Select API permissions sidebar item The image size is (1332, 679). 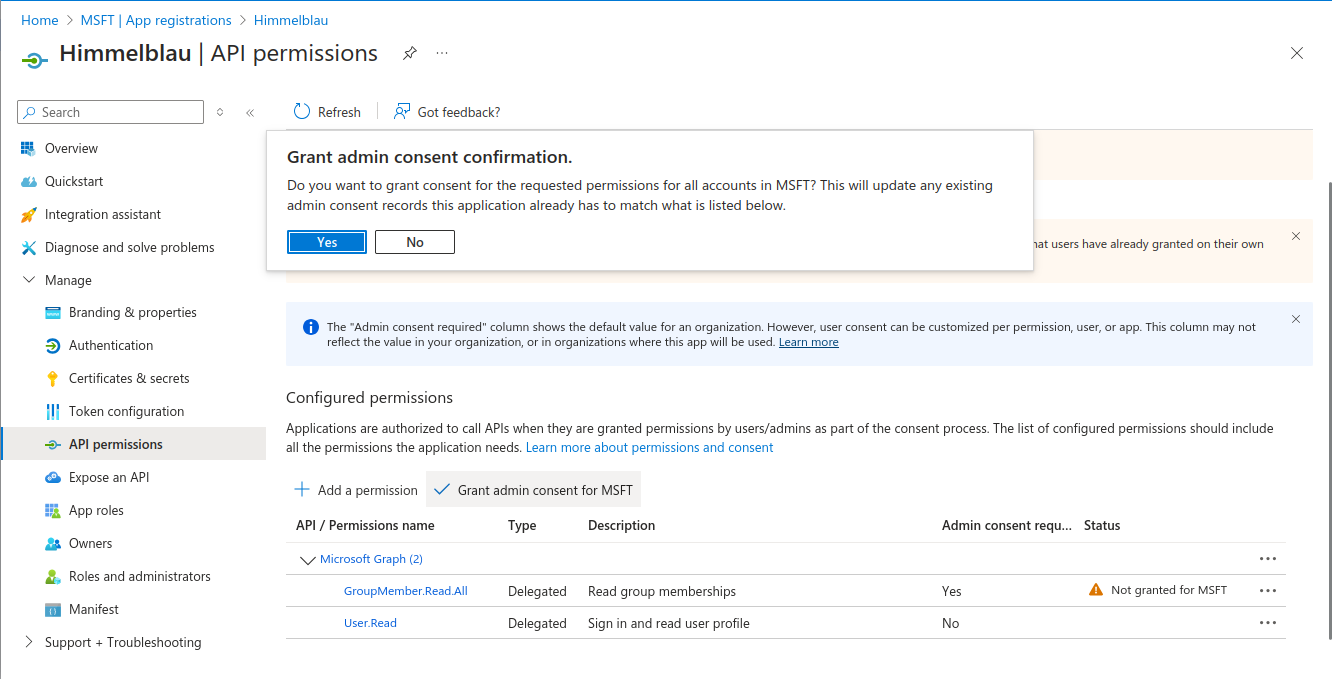coord(133,444)
